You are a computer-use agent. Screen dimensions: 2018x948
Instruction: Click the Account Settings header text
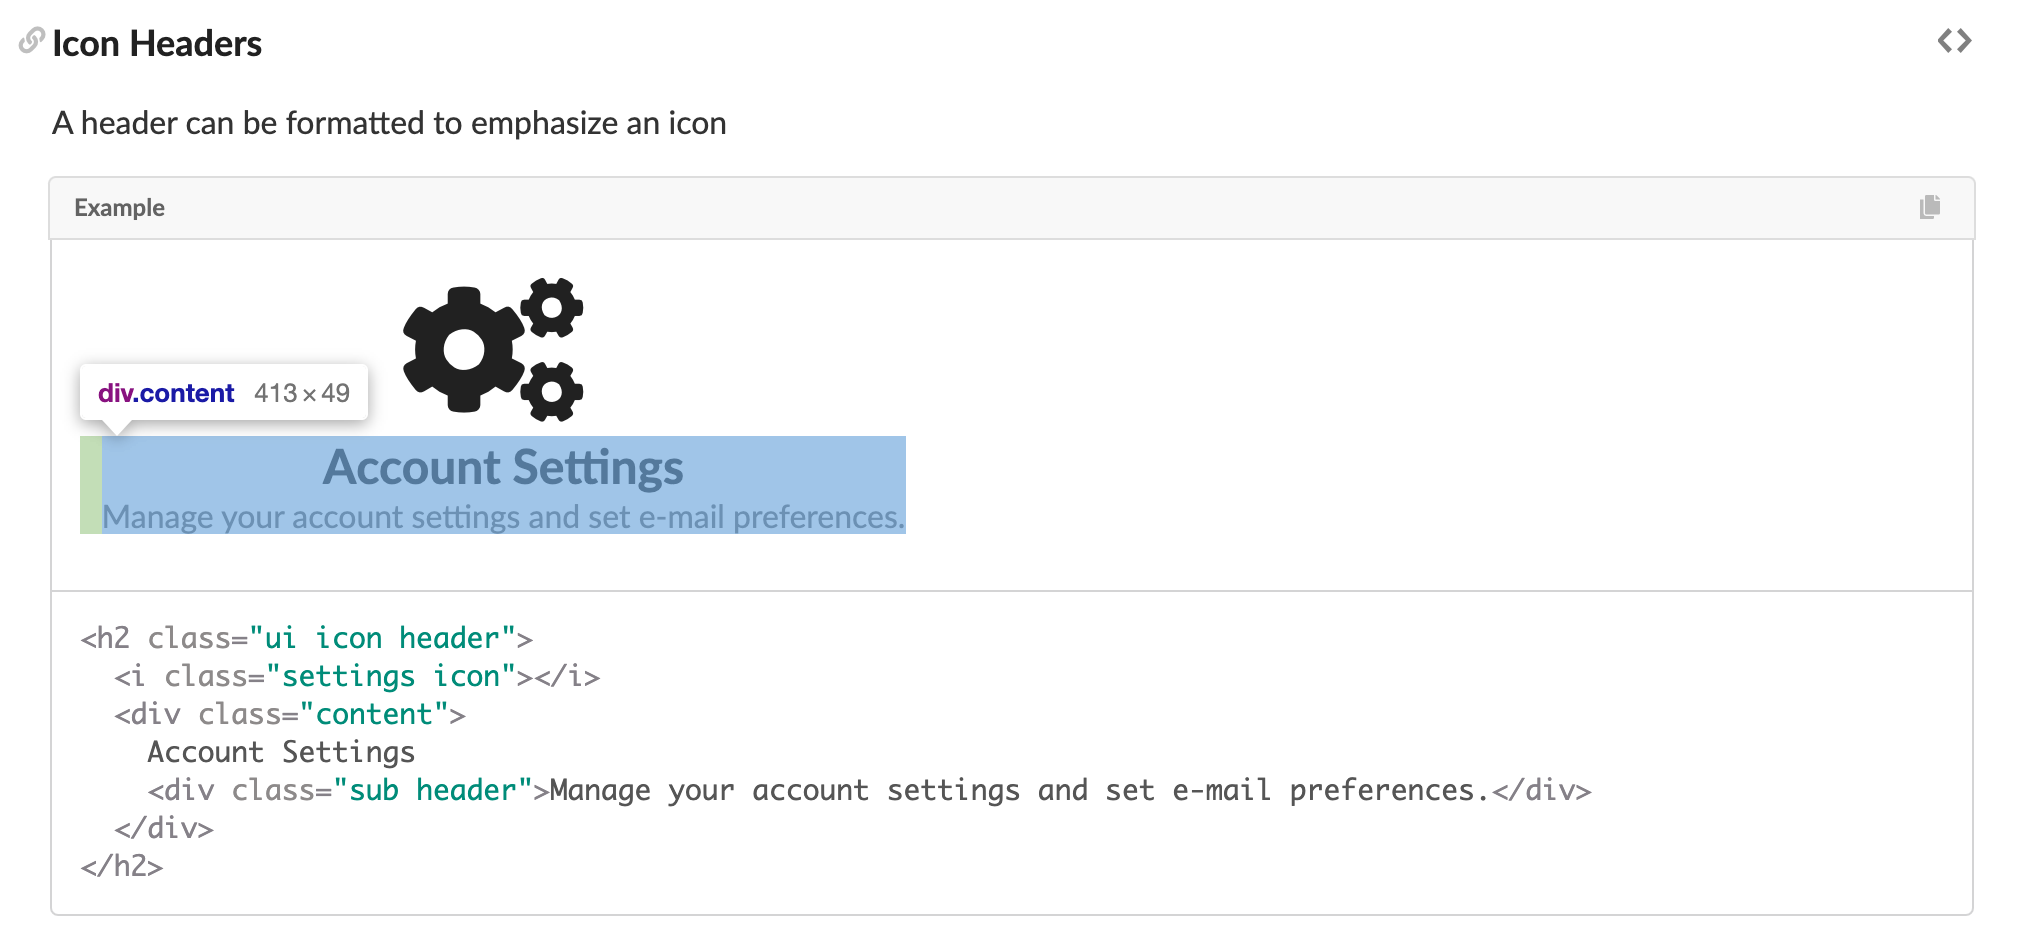tap(503, 466)
